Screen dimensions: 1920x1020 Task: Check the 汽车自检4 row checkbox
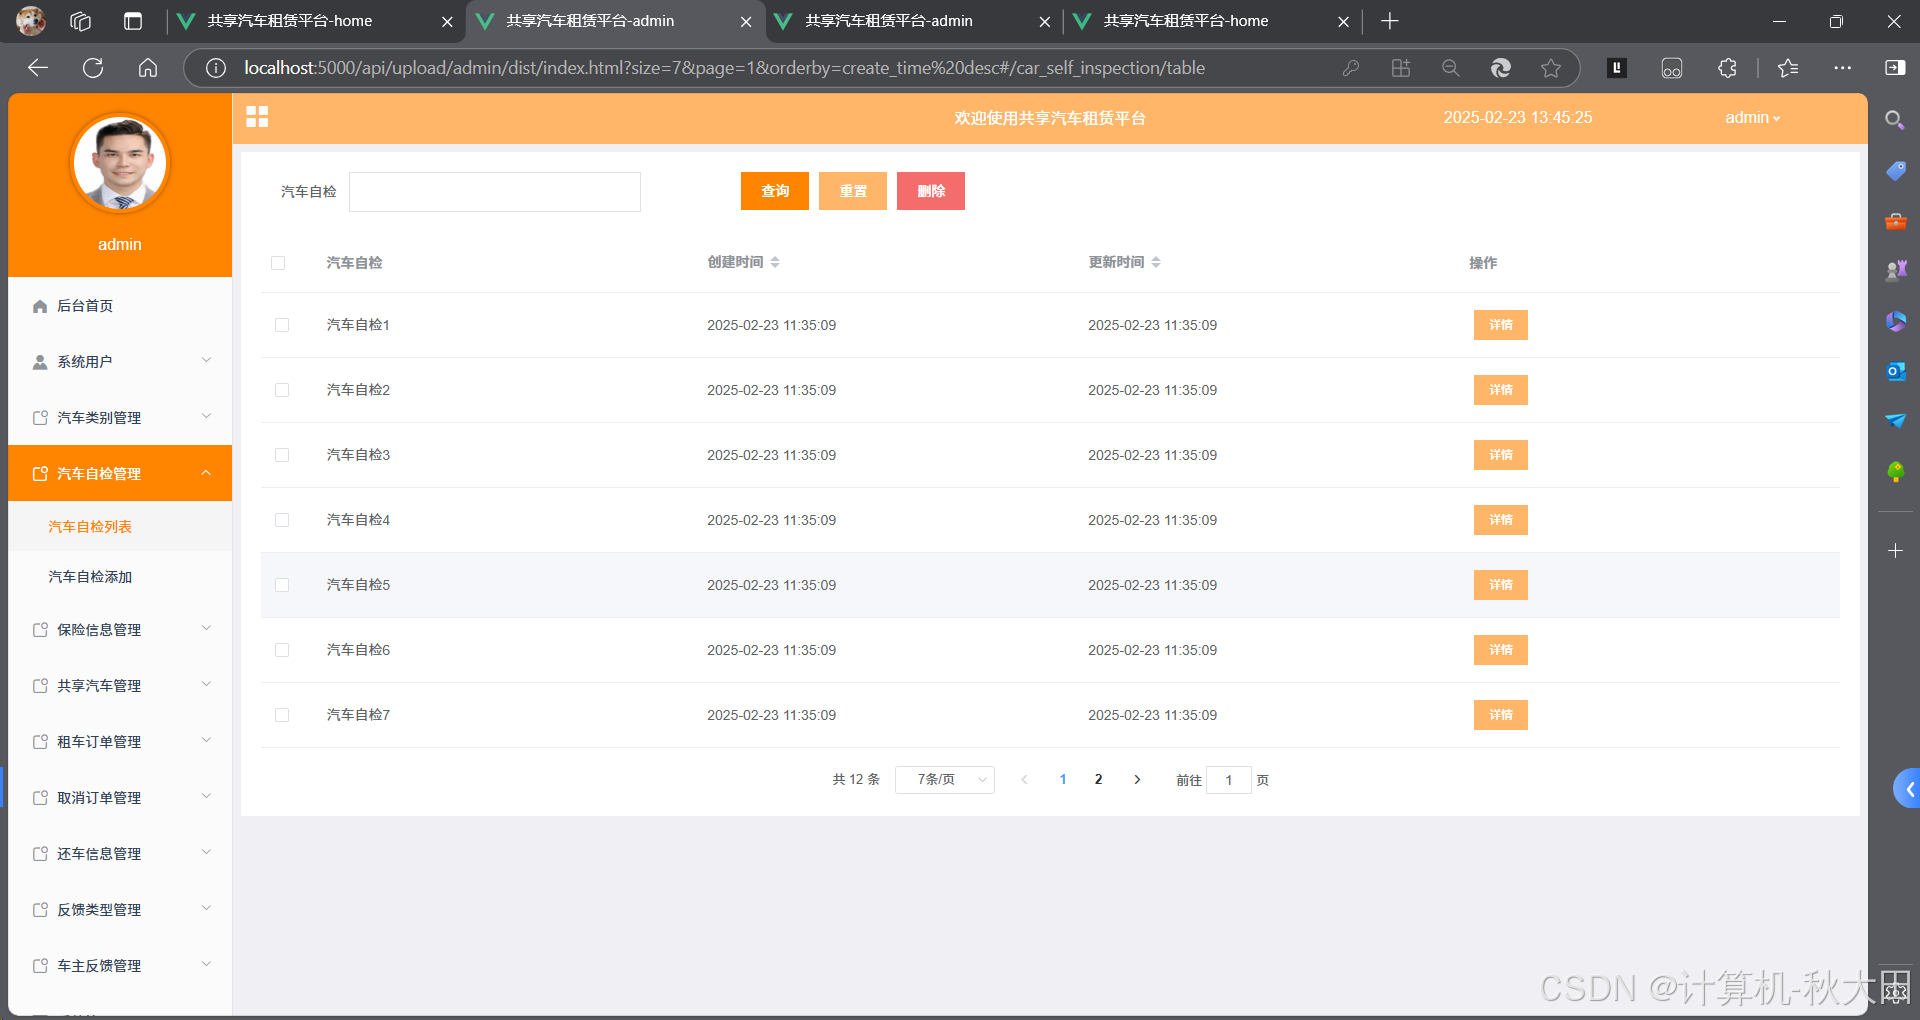282,520
